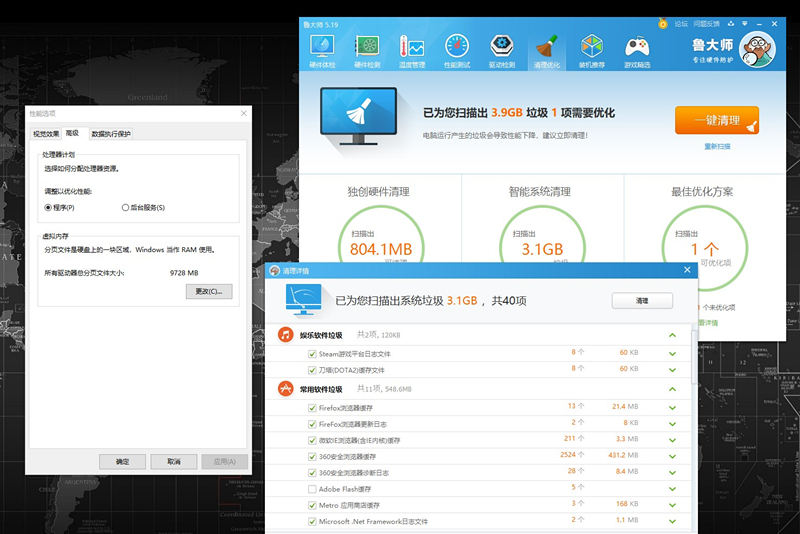Viewport: 800px width, 534px height.
Task: Click 取消 in 性能选项 dialog
Action: 174,462
